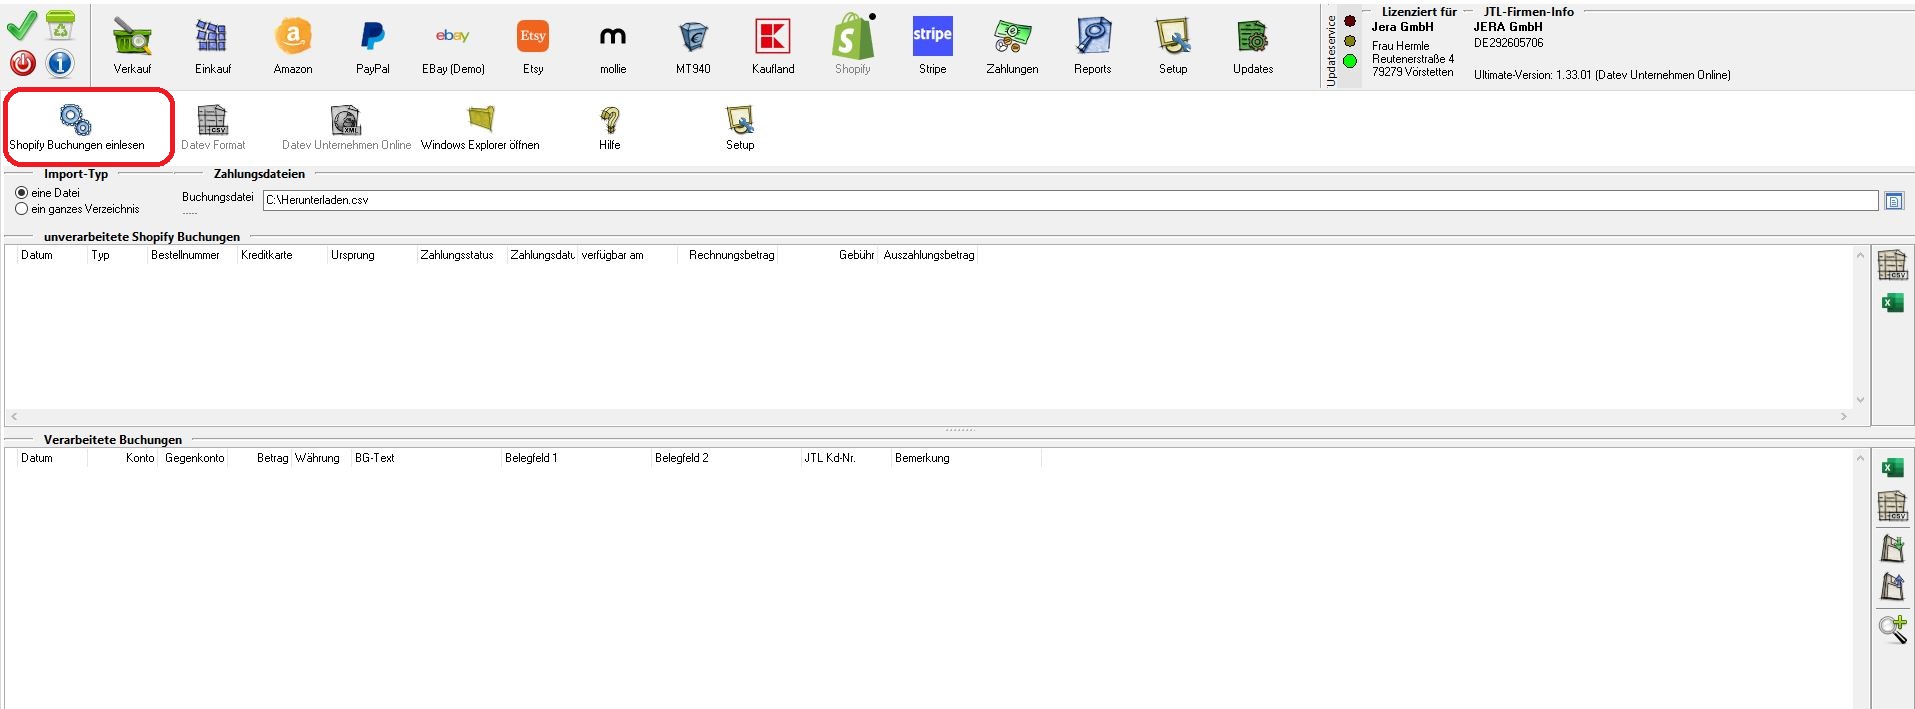
Task: Select the 'eine Datei' import type
Action: point(22,193)
